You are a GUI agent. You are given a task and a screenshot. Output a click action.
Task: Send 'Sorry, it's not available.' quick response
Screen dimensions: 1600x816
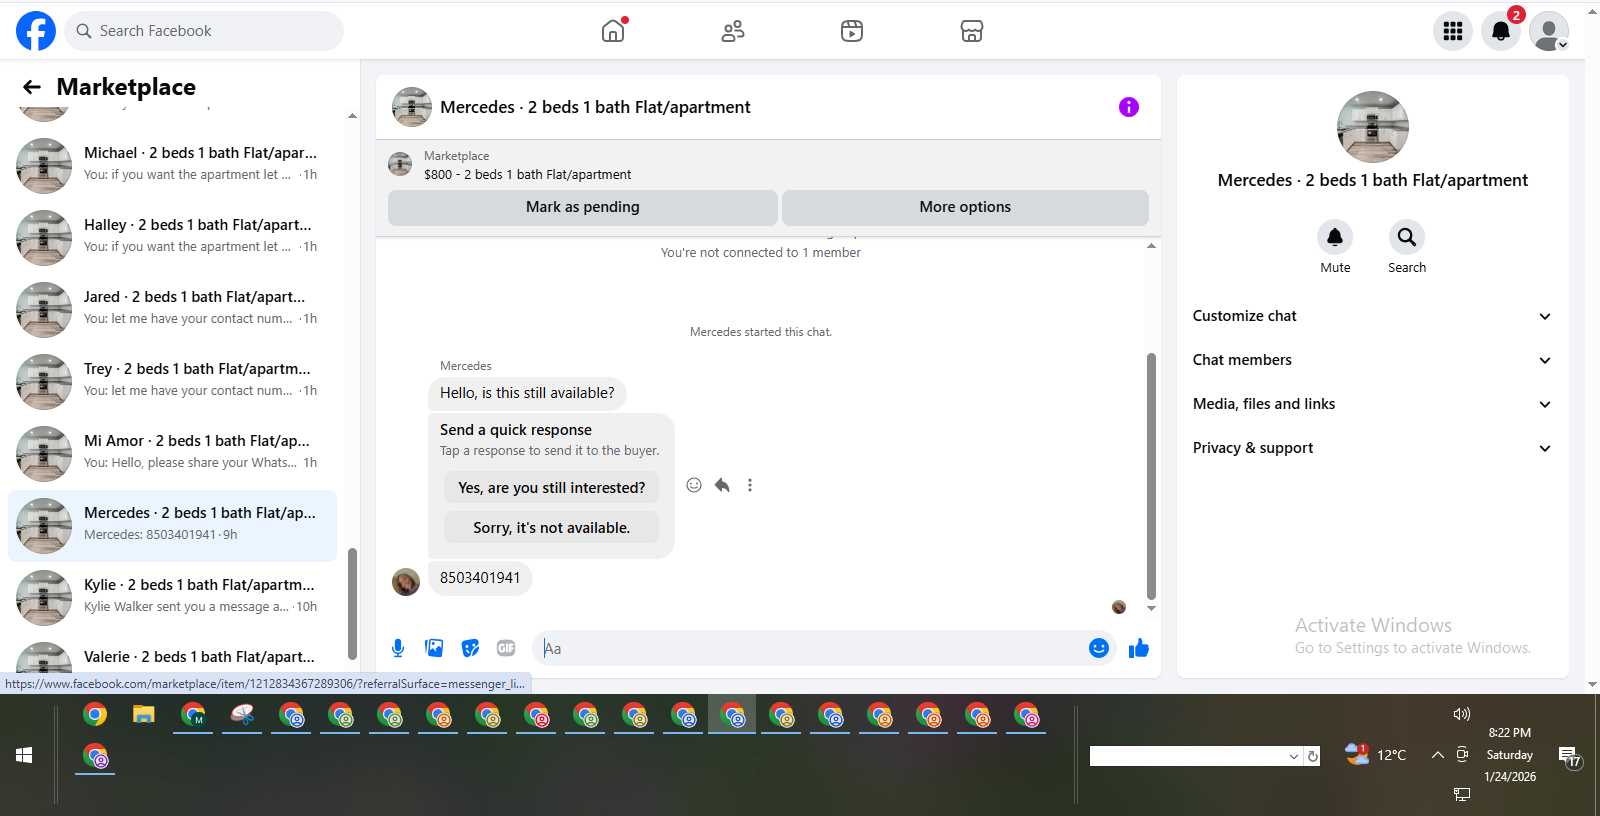point(552,528)
